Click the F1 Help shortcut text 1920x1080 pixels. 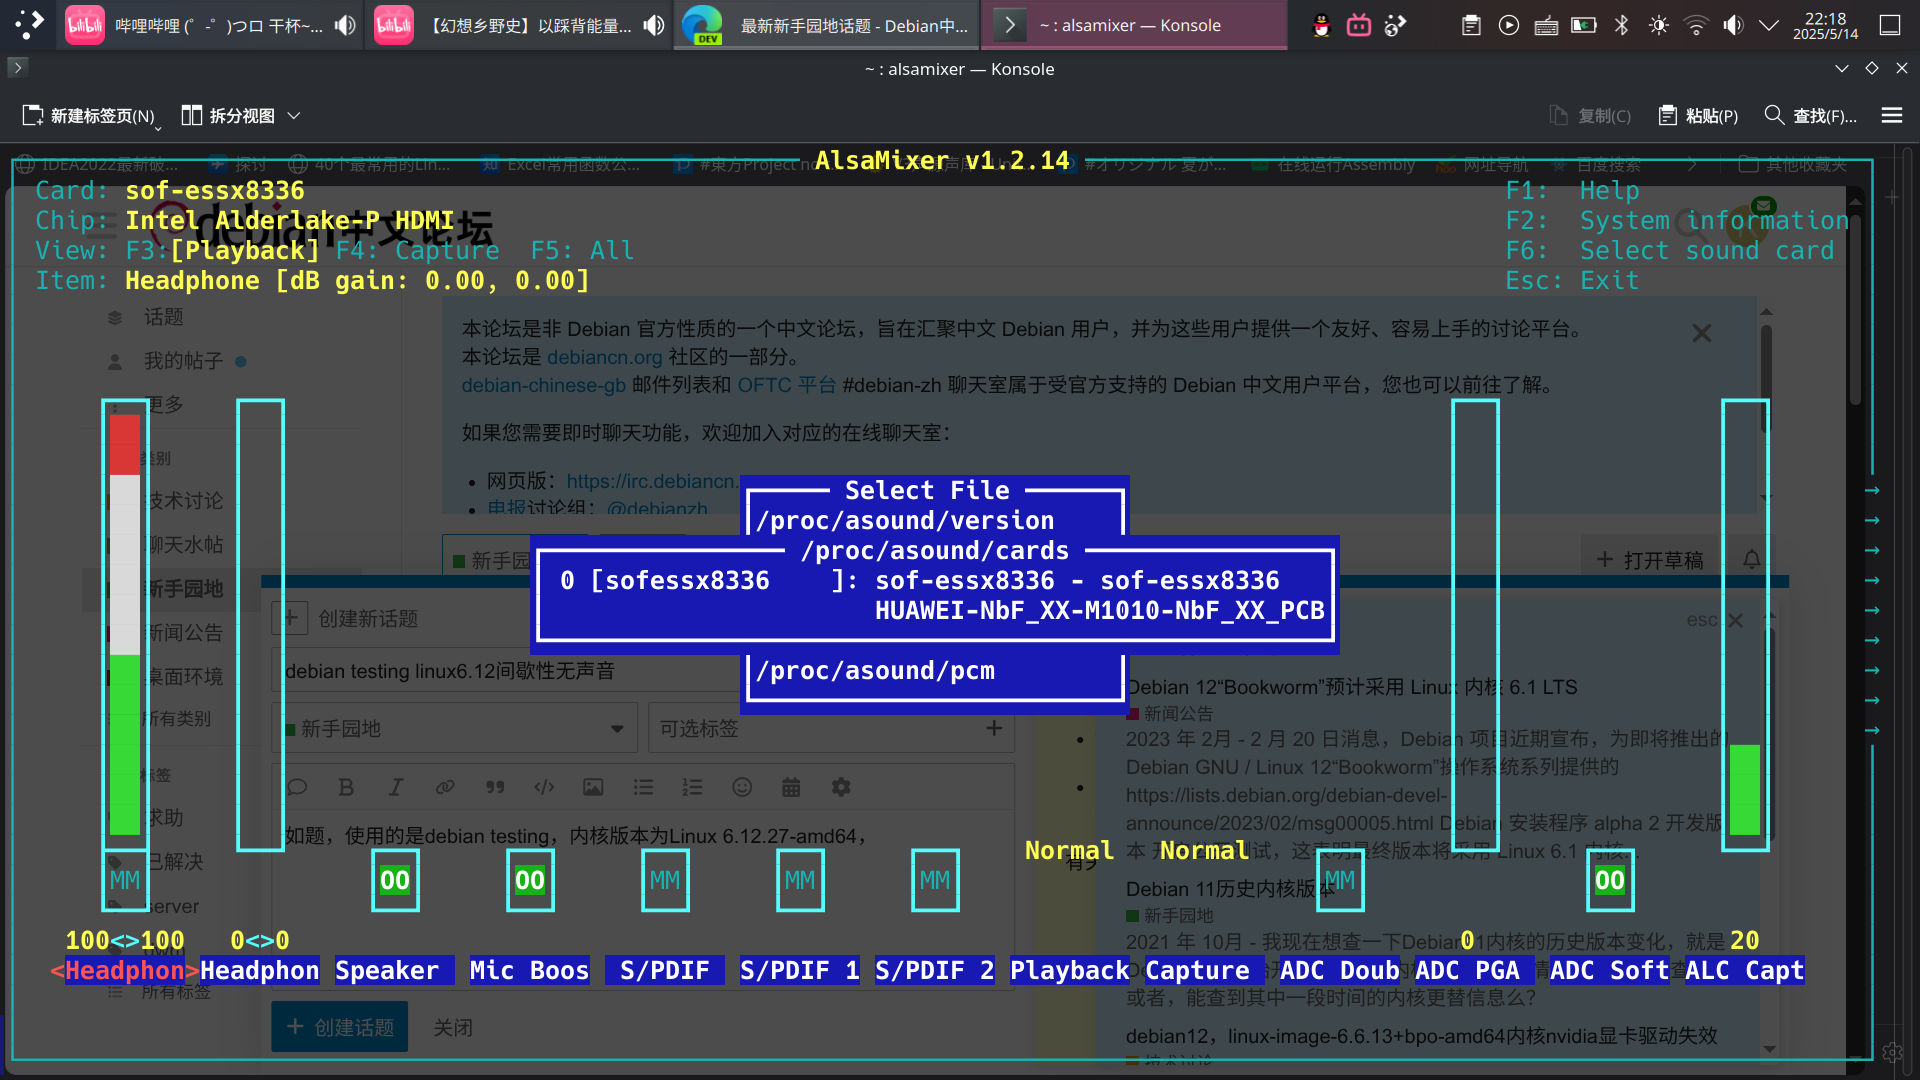point(1572,191)
